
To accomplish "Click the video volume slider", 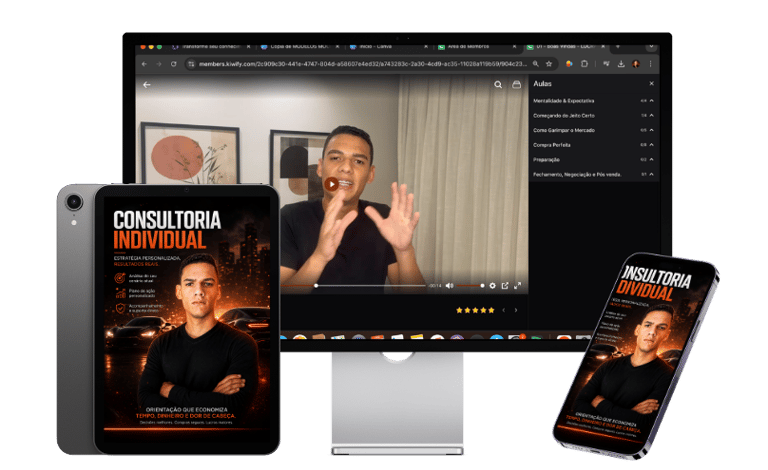I will 470,285.
